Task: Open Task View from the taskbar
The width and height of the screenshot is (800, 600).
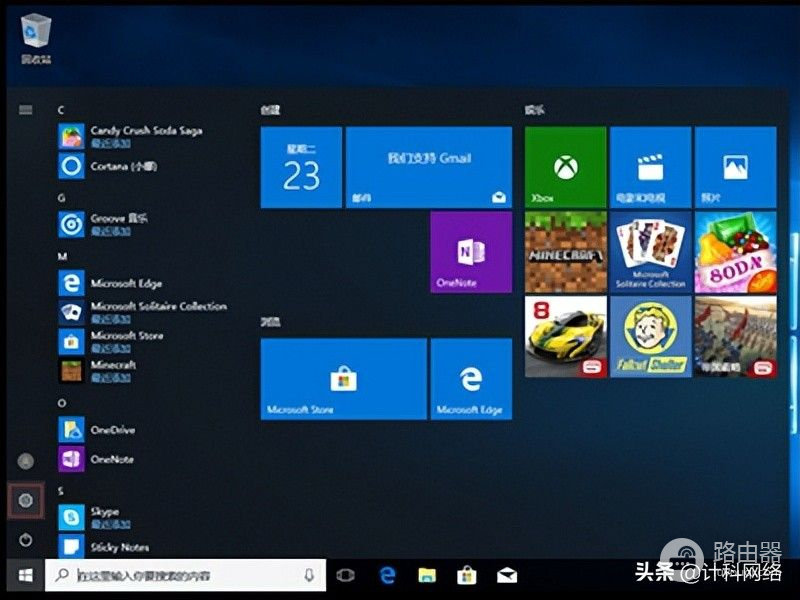Action: point(345,575)
